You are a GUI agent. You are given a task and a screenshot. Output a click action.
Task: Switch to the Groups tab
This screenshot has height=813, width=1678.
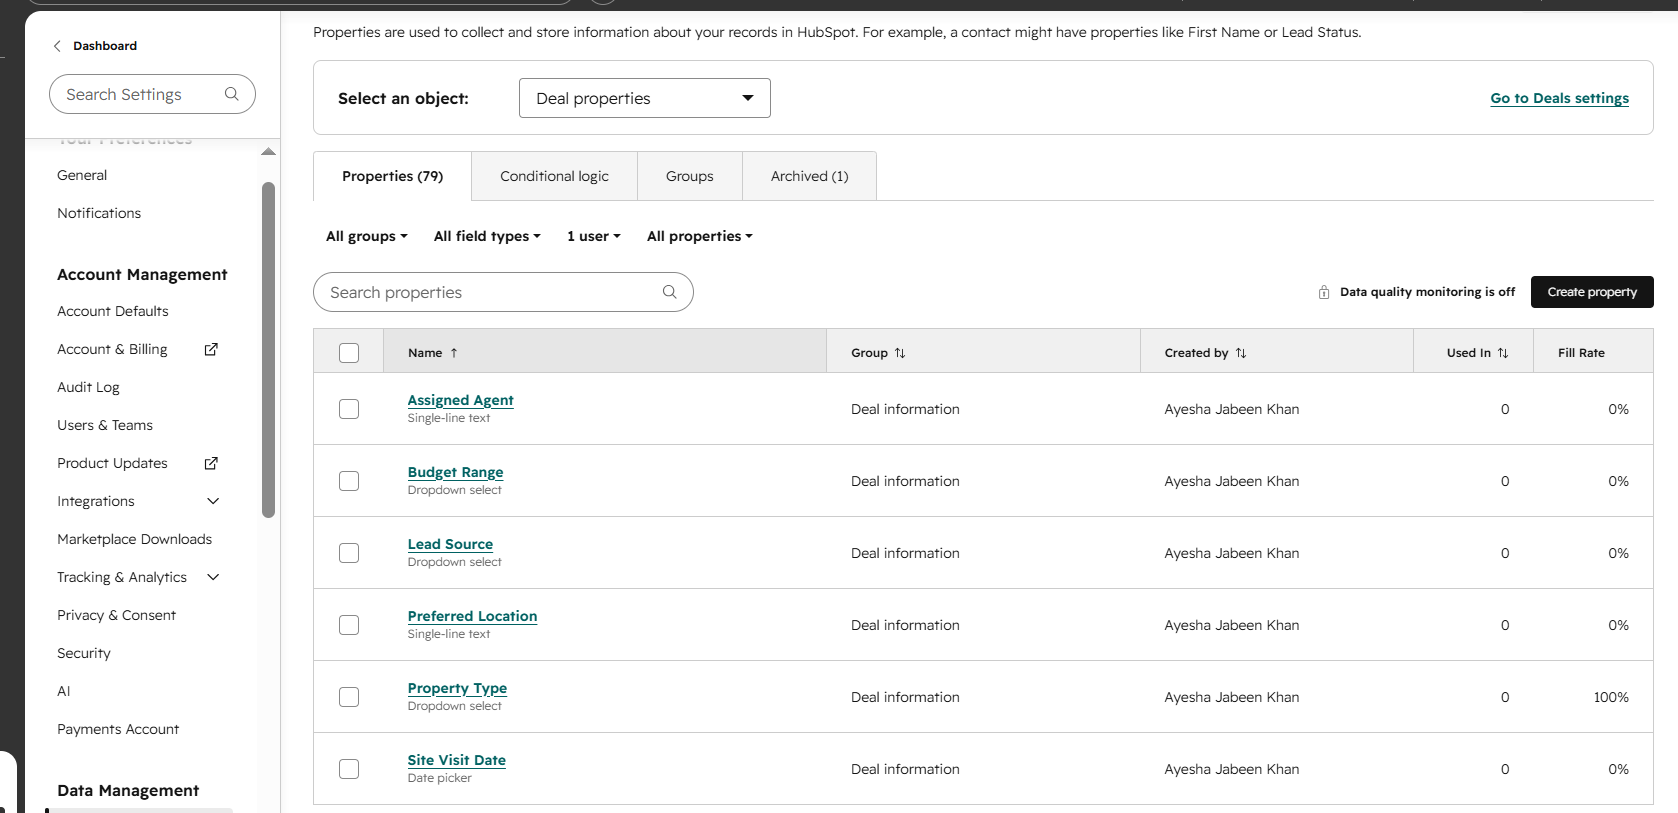point(690,176)
